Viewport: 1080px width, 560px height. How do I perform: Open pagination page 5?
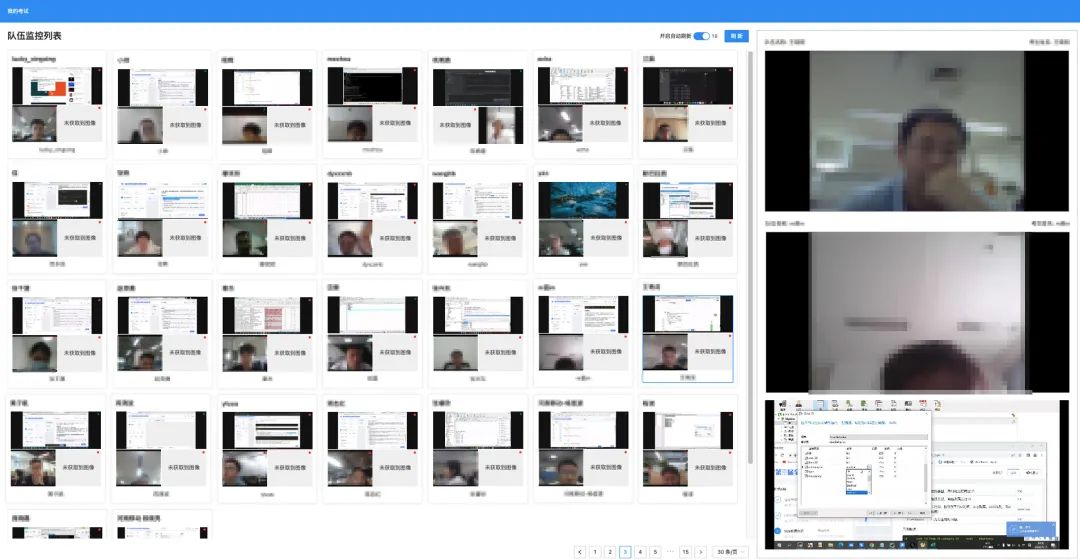(656, 552)
